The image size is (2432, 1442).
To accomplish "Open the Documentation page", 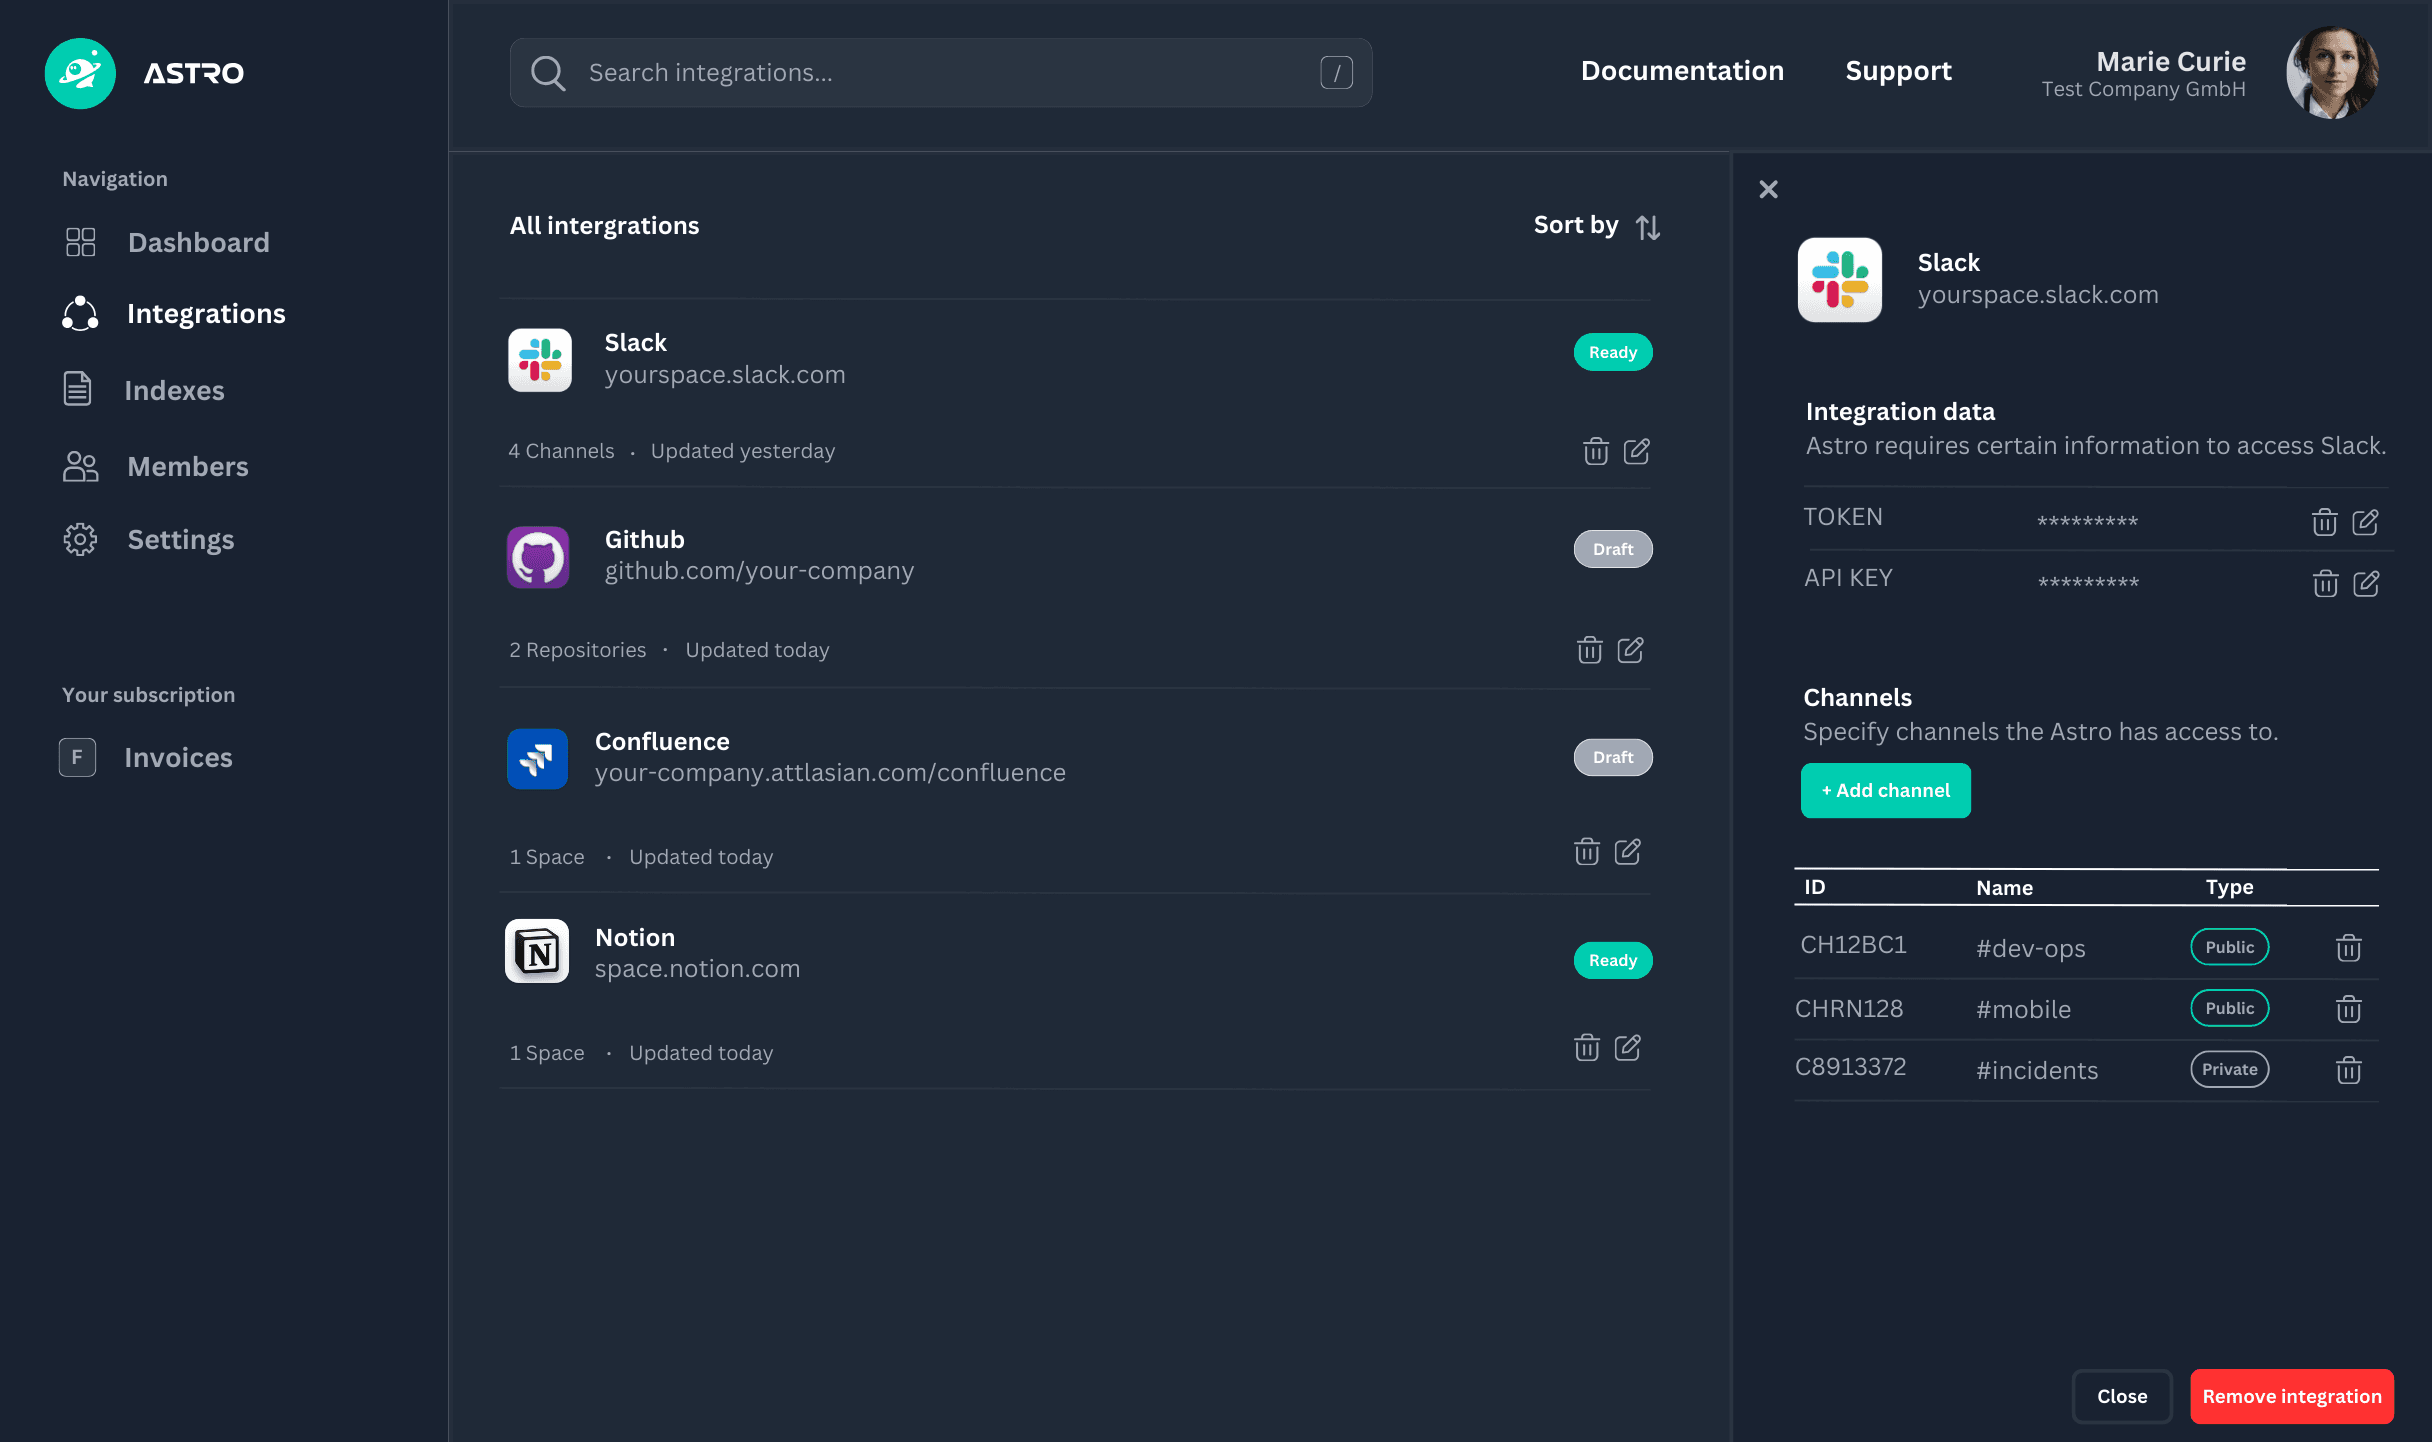I will click(x=1683, y=71).
